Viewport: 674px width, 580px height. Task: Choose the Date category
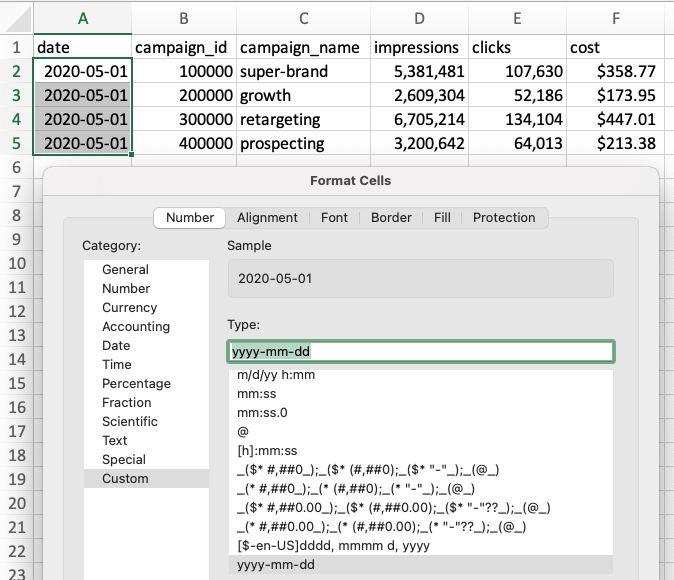tap(116, 346)
